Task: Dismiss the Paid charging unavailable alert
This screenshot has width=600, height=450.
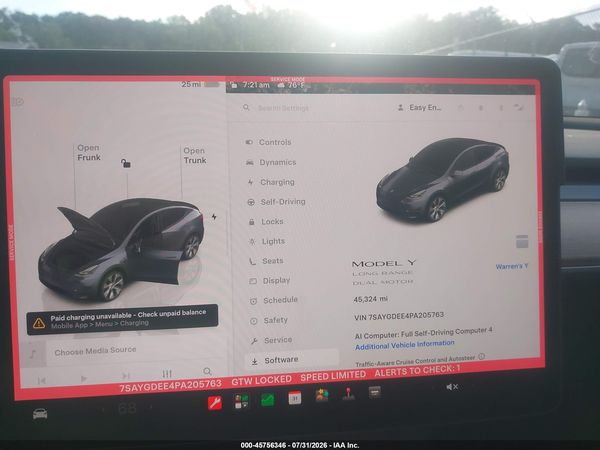Action: pyautogui.click(x=122, y=319)
